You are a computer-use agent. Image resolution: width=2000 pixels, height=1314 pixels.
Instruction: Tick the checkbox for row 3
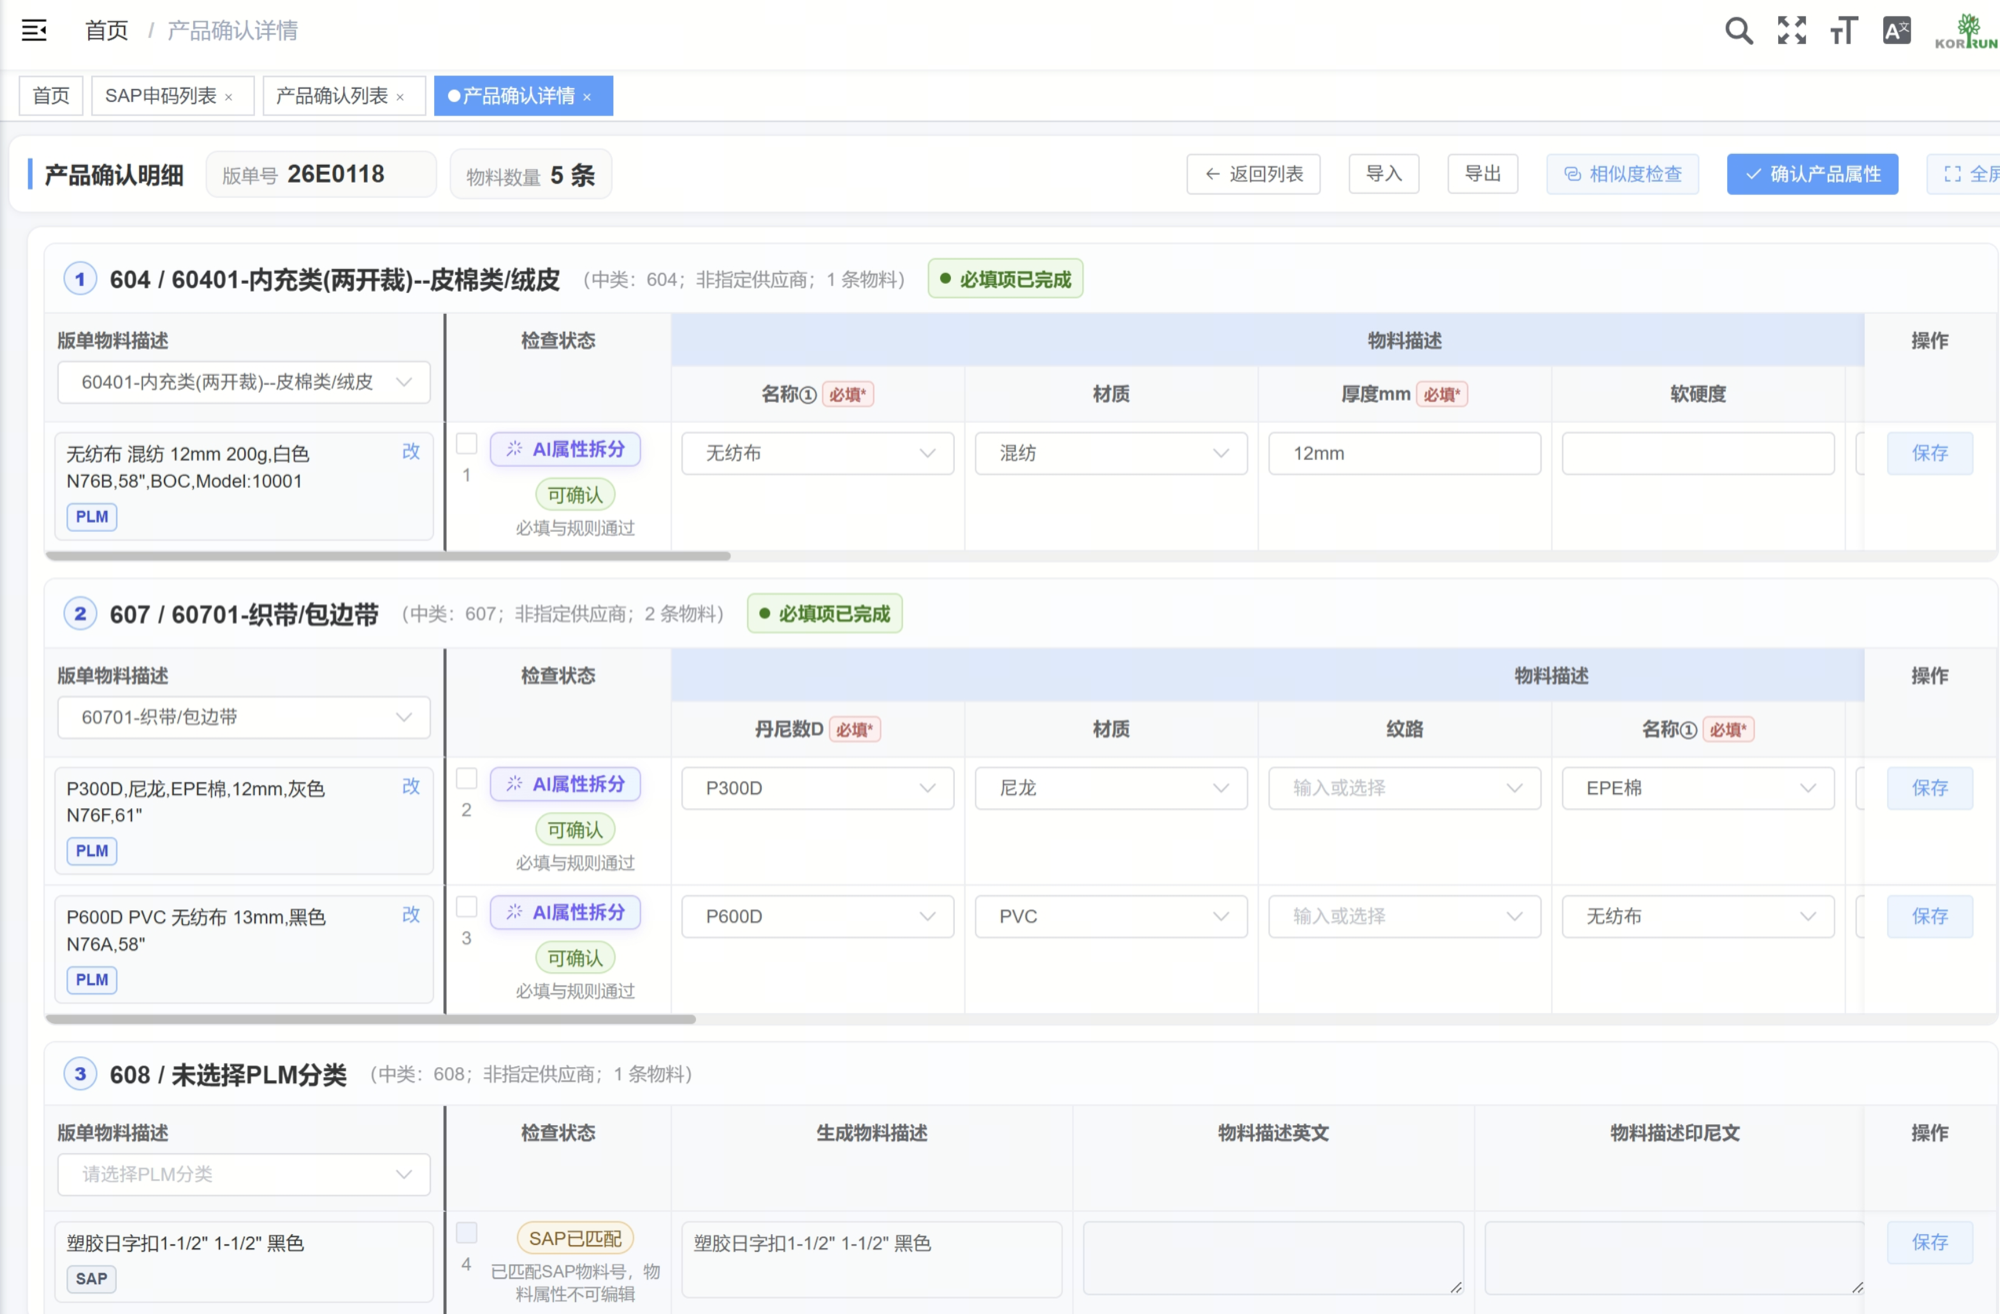[x=466, y=907]
